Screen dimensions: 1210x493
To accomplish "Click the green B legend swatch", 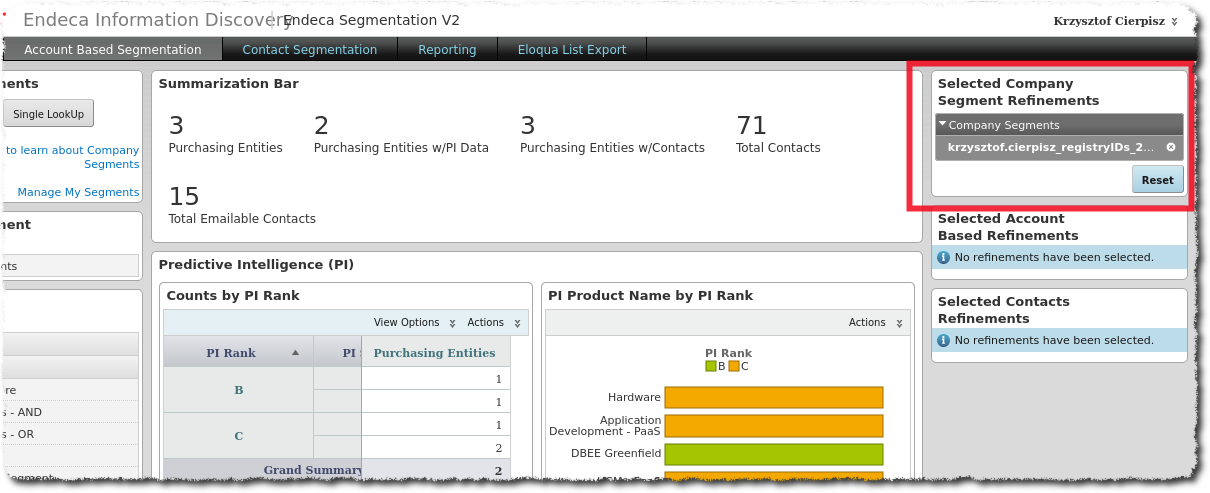I will click(x=710, y=367).
